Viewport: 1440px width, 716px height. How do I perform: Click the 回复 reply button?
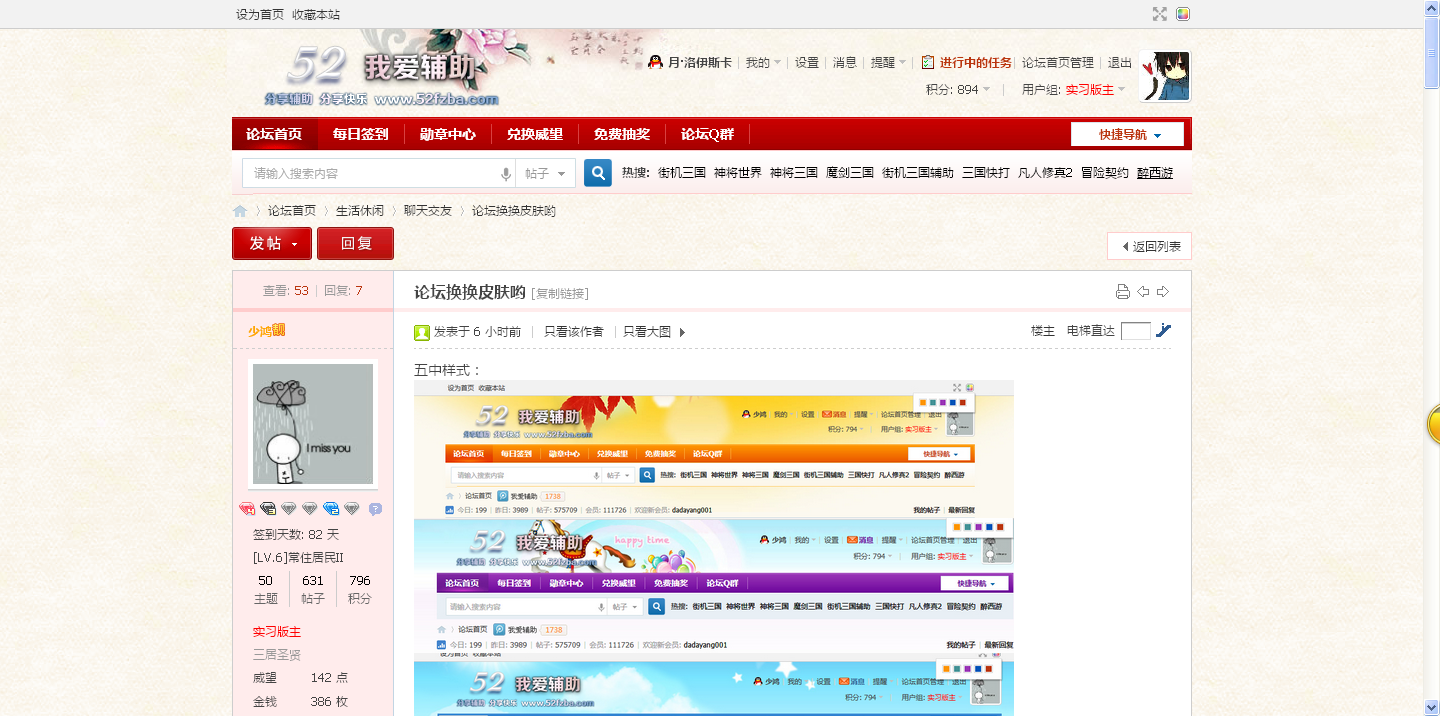point(355,243)
